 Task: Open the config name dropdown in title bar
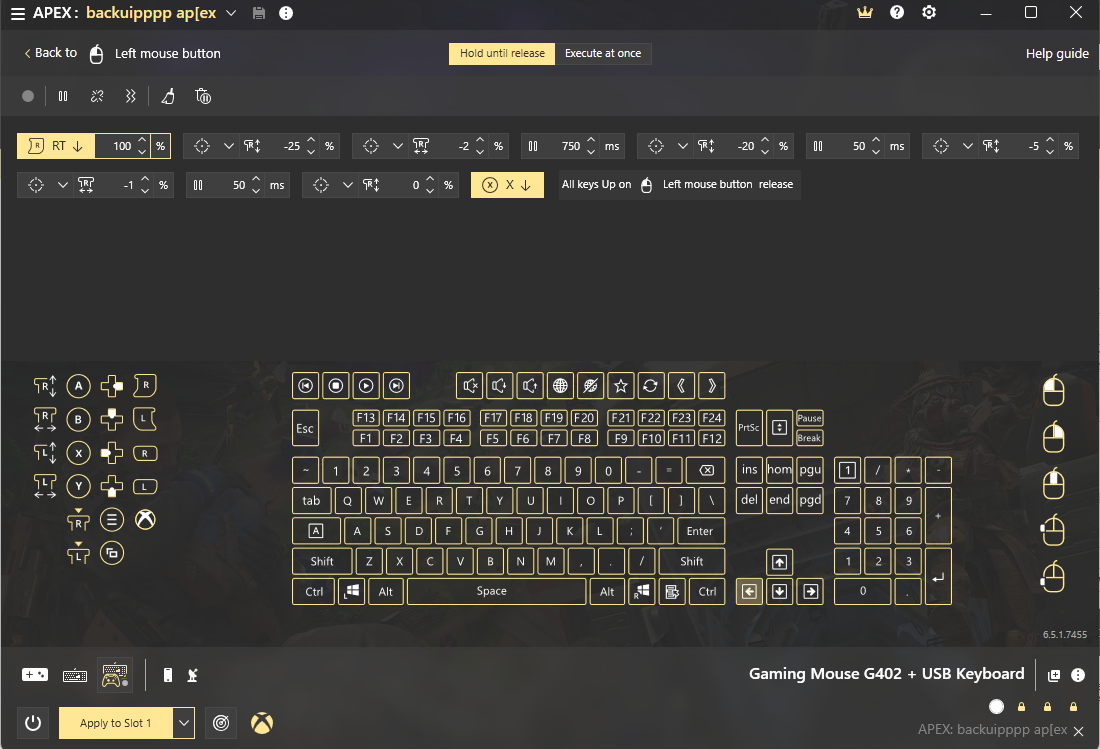tap(231, 13)
